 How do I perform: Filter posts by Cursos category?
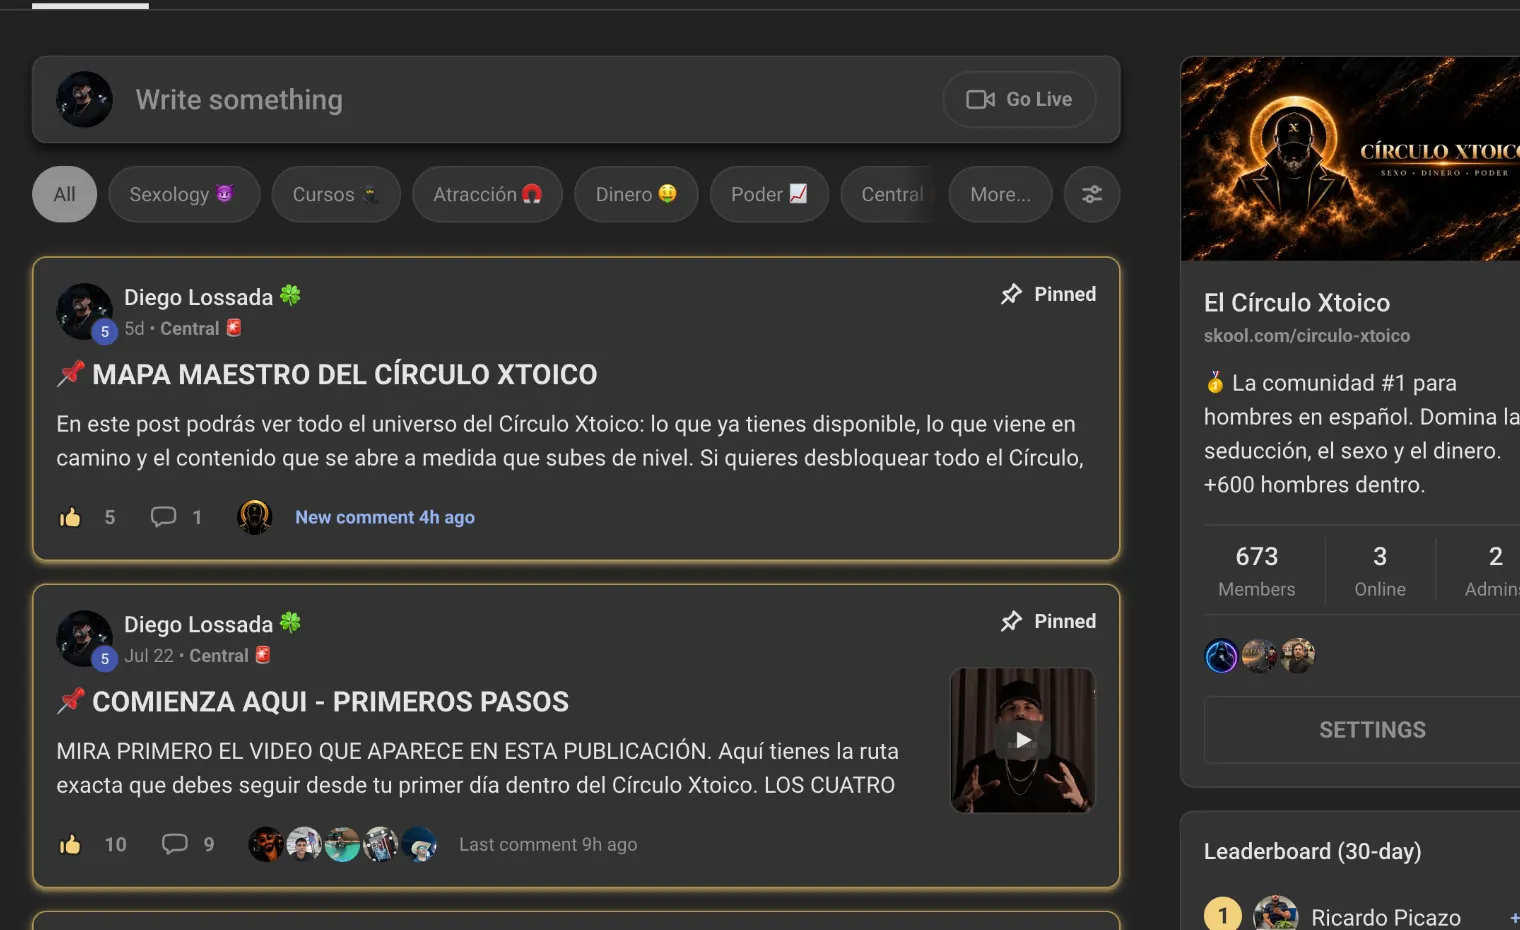pyautogui.click(x=336, y=194)
